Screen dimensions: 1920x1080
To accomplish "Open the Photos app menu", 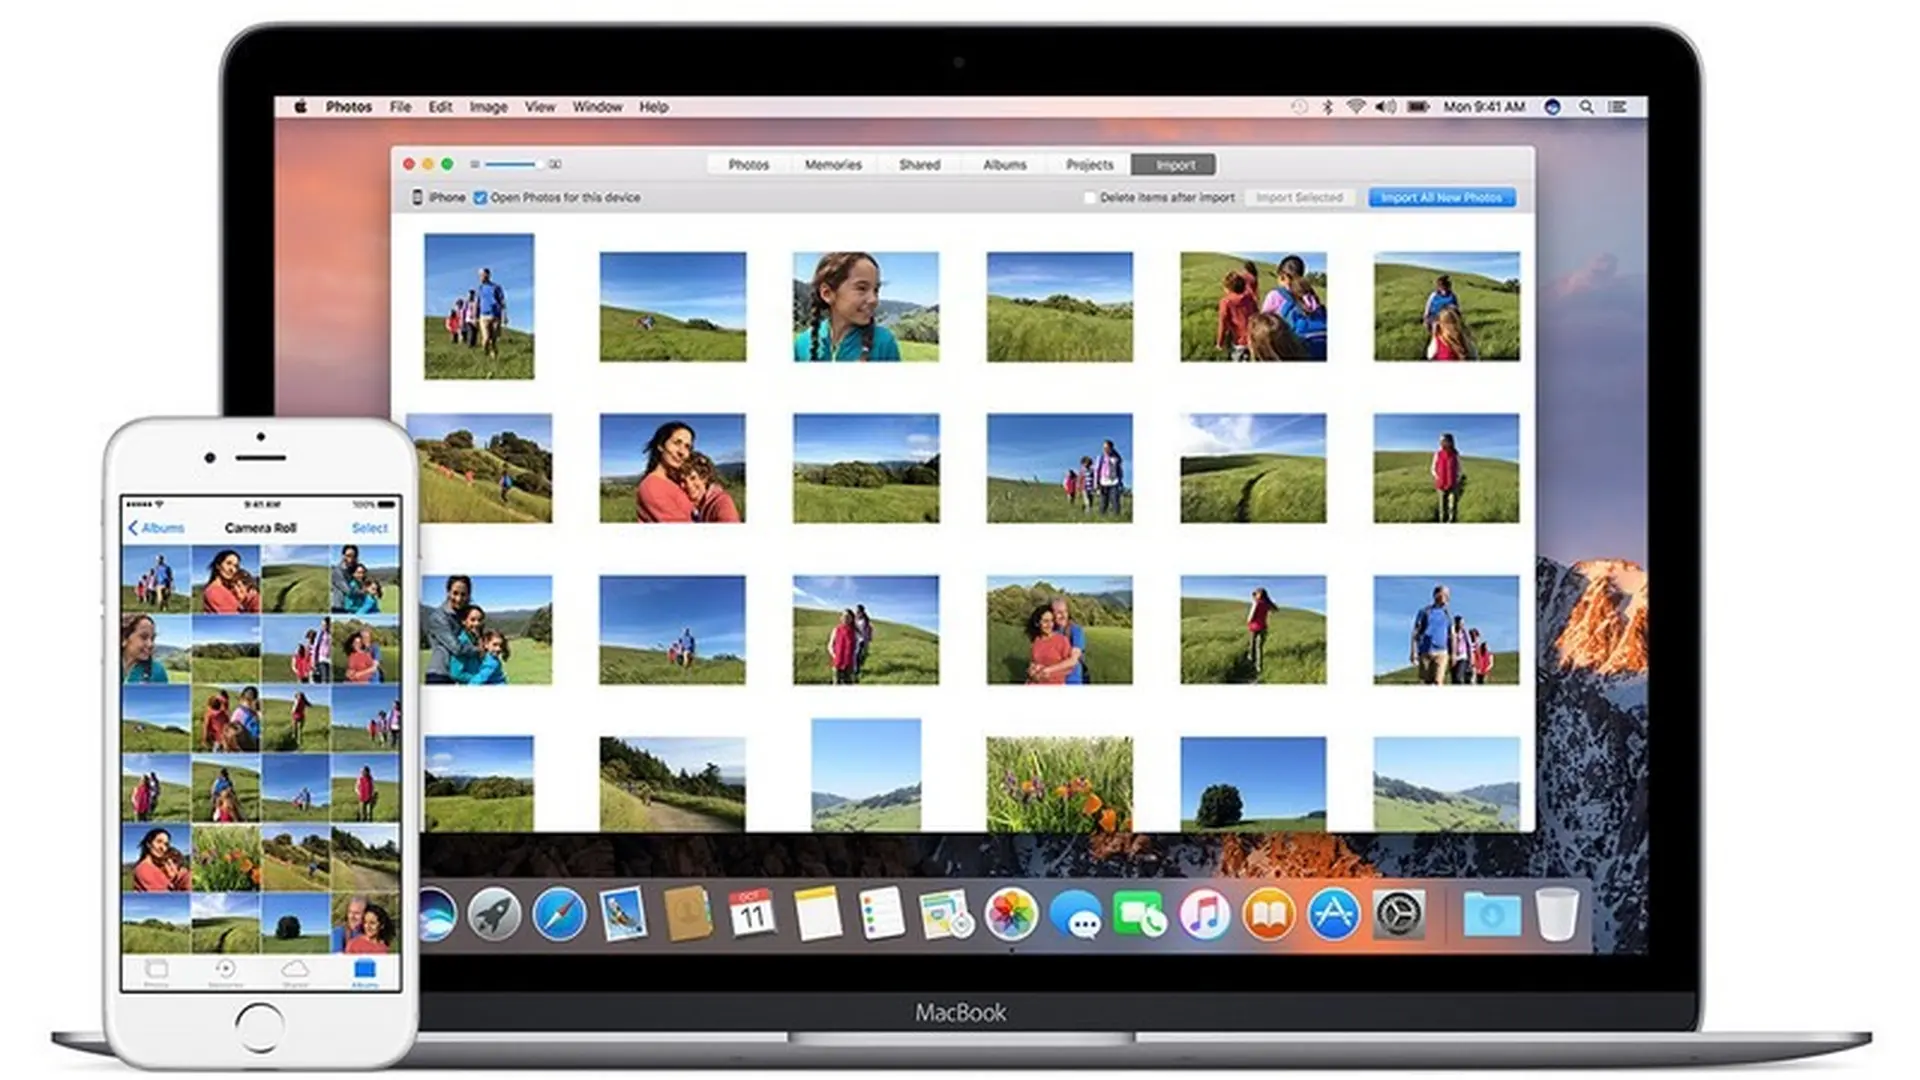I will pyautogui.click(x=348, y=106).
